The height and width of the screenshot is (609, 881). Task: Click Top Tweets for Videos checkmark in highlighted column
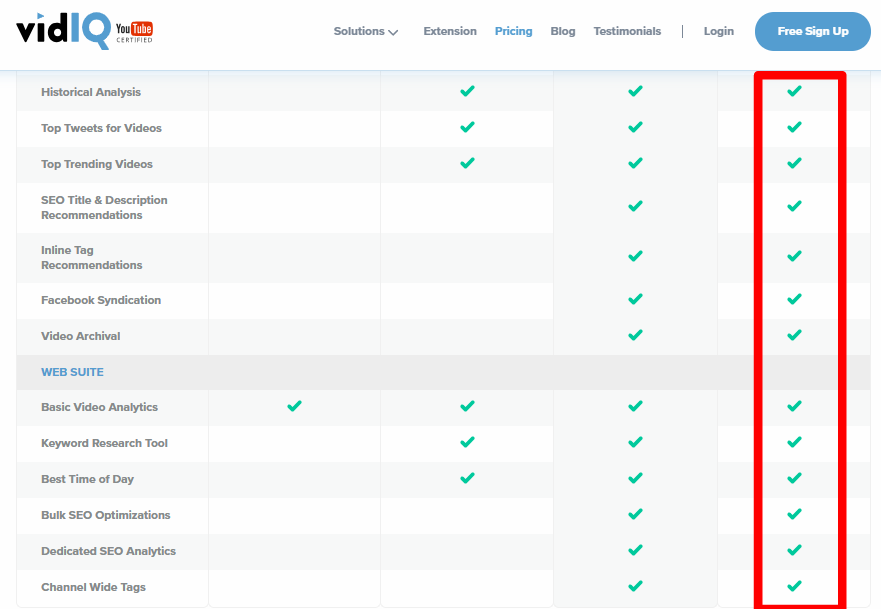(794, 127)
